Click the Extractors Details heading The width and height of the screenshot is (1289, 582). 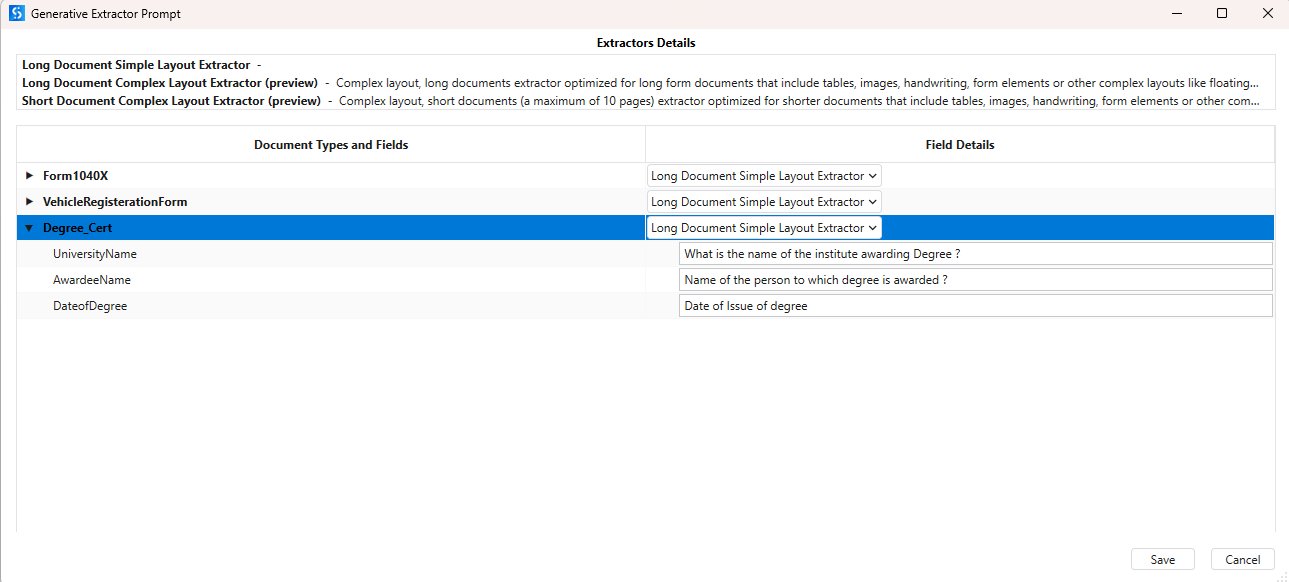click(x=646, y=43)
